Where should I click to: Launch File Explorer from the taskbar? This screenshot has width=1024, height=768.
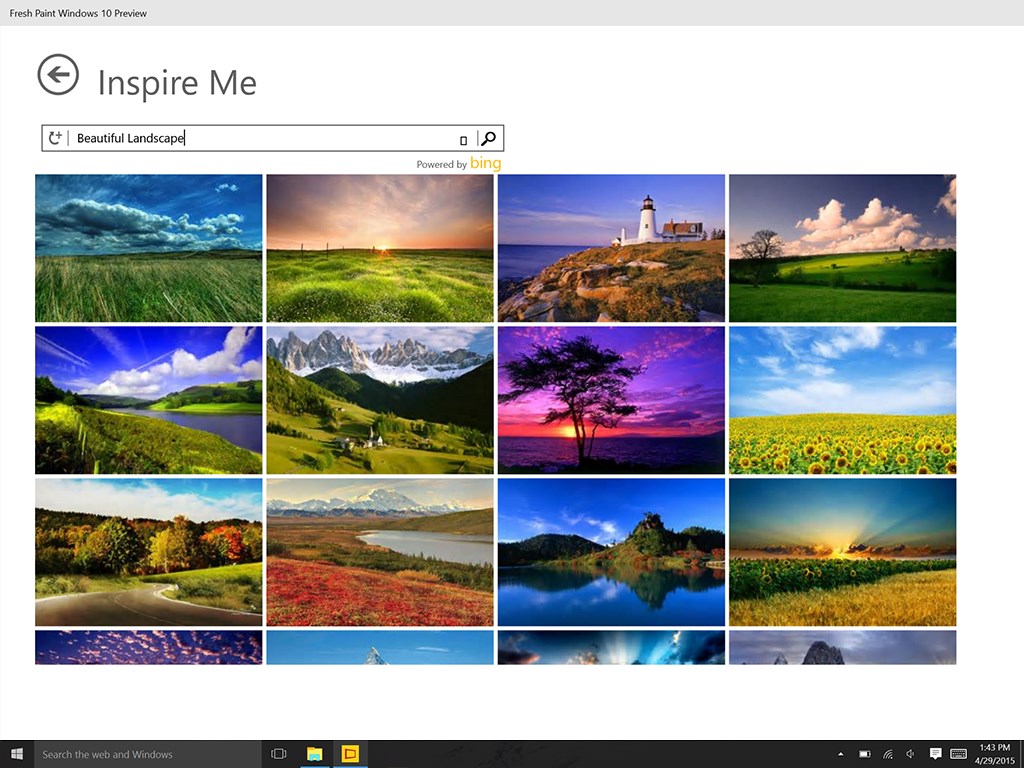coord(315,754)
